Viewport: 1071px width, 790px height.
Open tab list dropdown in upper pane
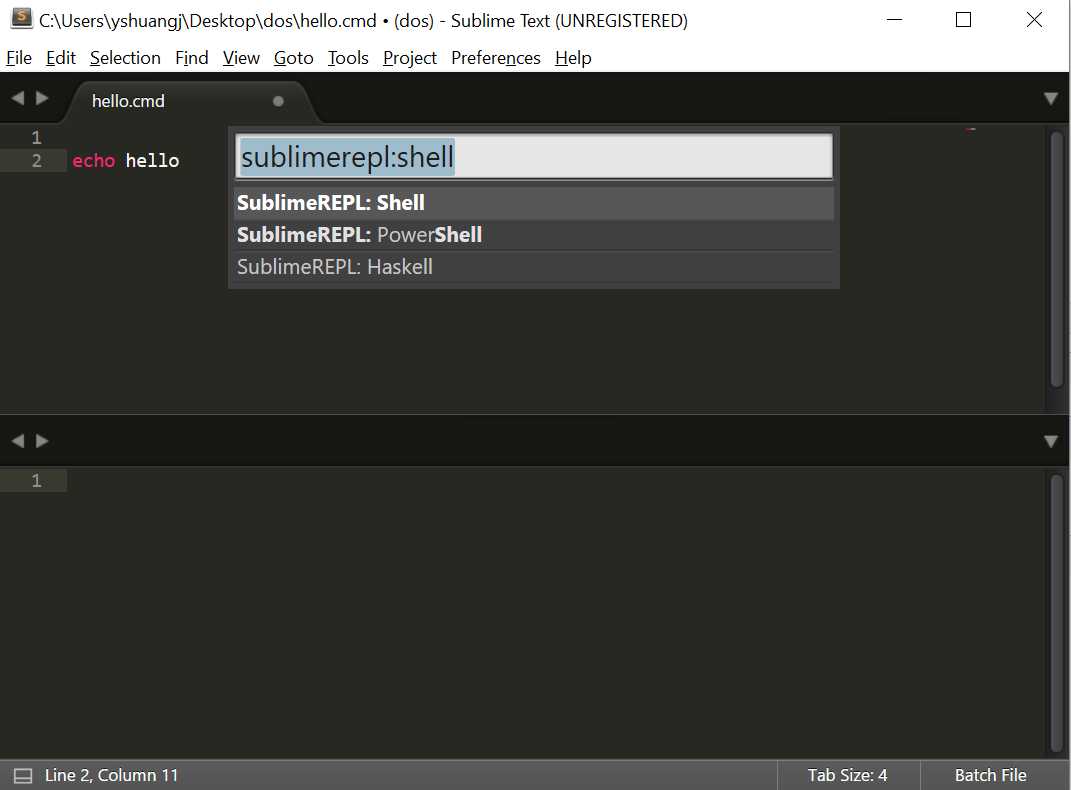click(x=1051, y=99)
